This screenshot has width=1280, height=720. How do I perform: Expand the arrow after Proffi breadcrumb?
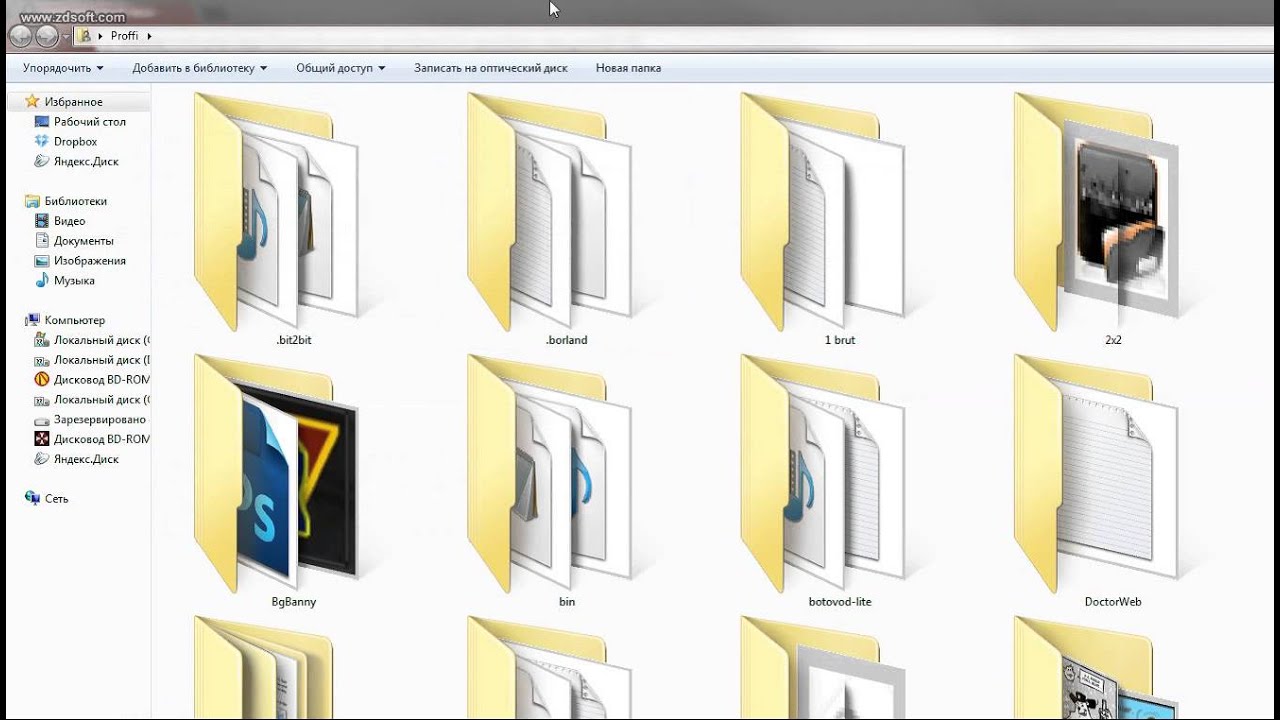point(149,36)
